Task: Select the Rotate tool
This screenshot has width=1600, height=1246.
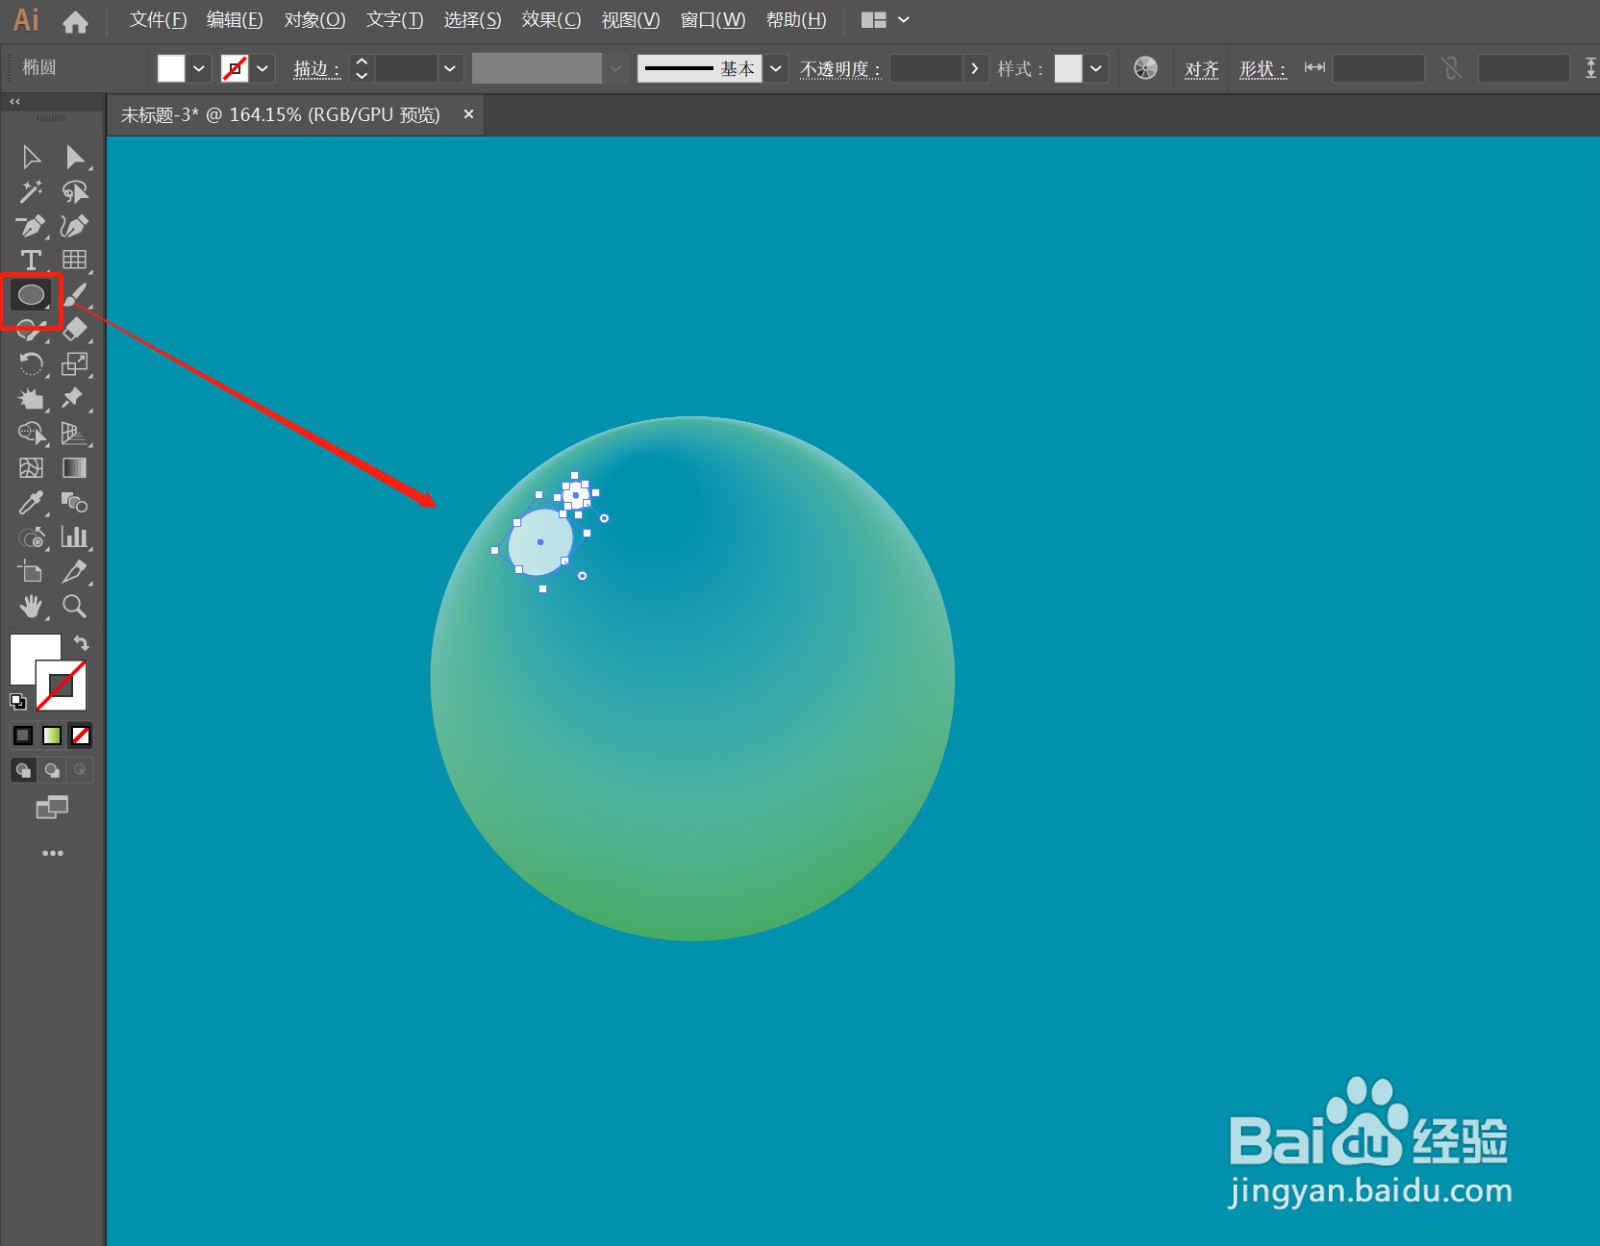Action: coord(31,364)
